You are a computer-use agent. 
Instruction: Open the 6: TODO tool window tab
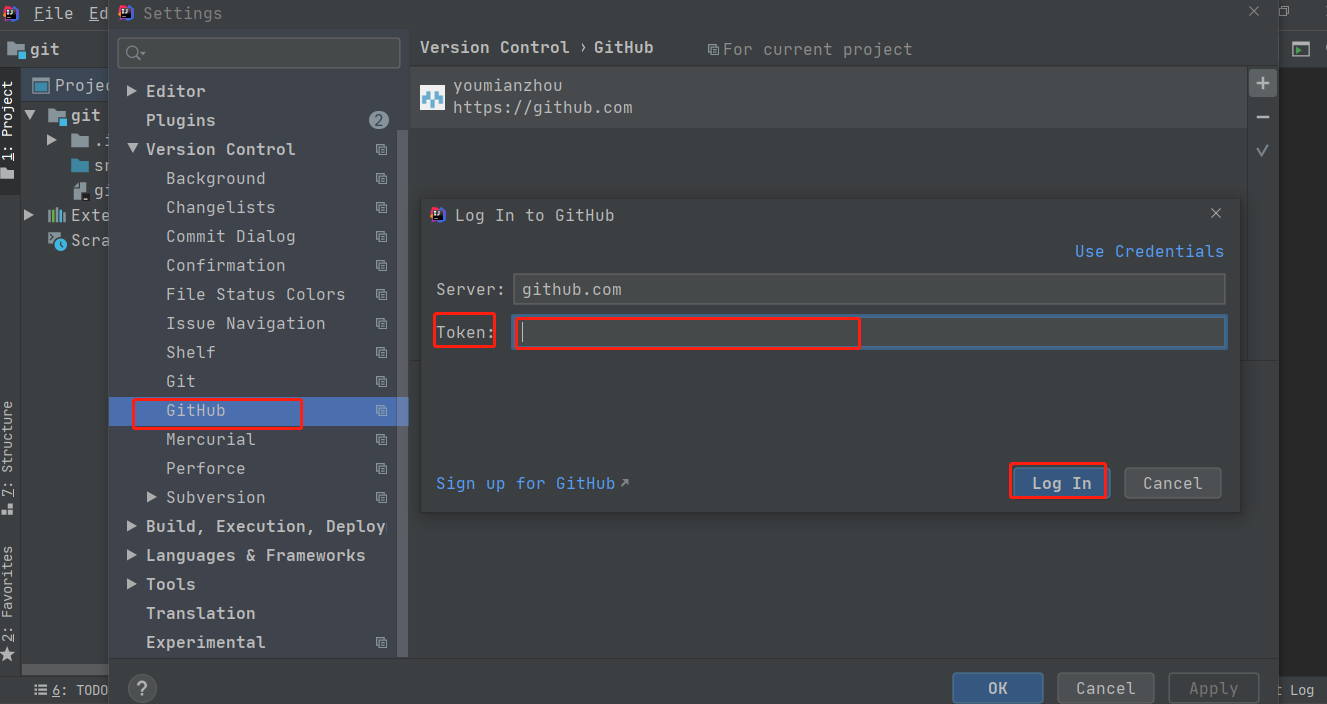70,690
